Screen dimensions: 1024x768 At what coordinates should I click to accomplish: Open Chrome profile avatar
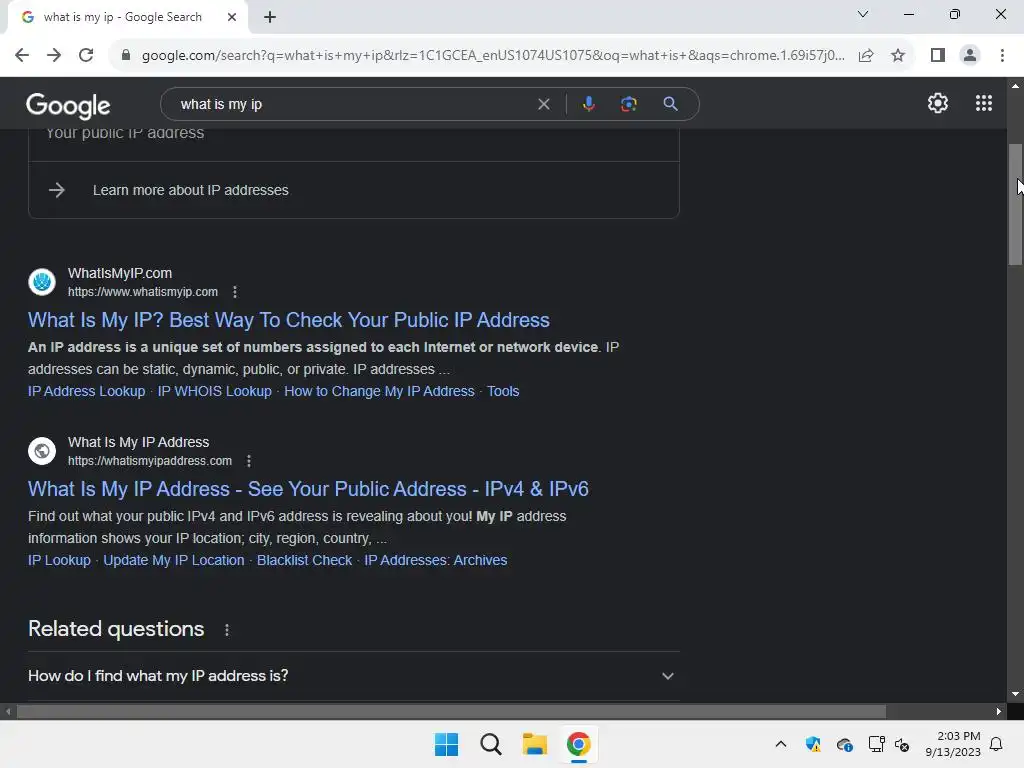[x=970, y=56]
